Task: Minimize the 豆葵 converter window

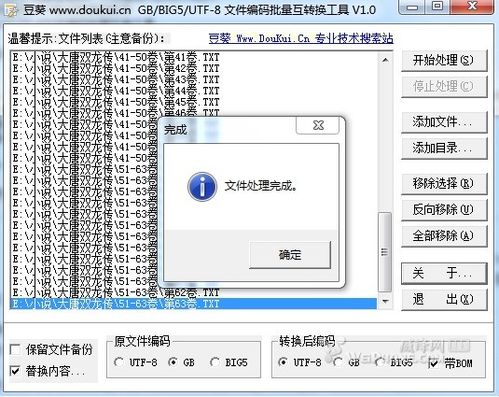Action: (x=412, y=7)
